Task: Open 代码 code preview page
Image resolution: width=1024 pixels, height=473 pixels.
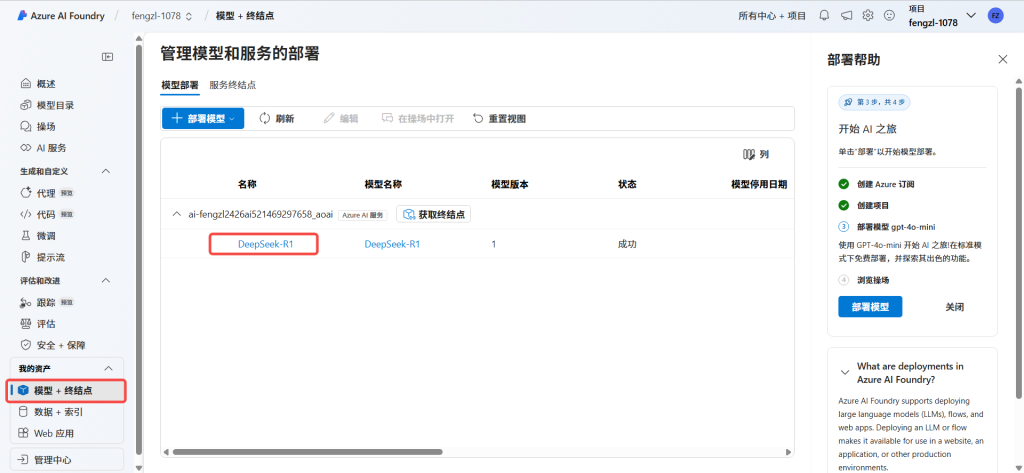Action: pyautogui.click(x=48, y=214)
